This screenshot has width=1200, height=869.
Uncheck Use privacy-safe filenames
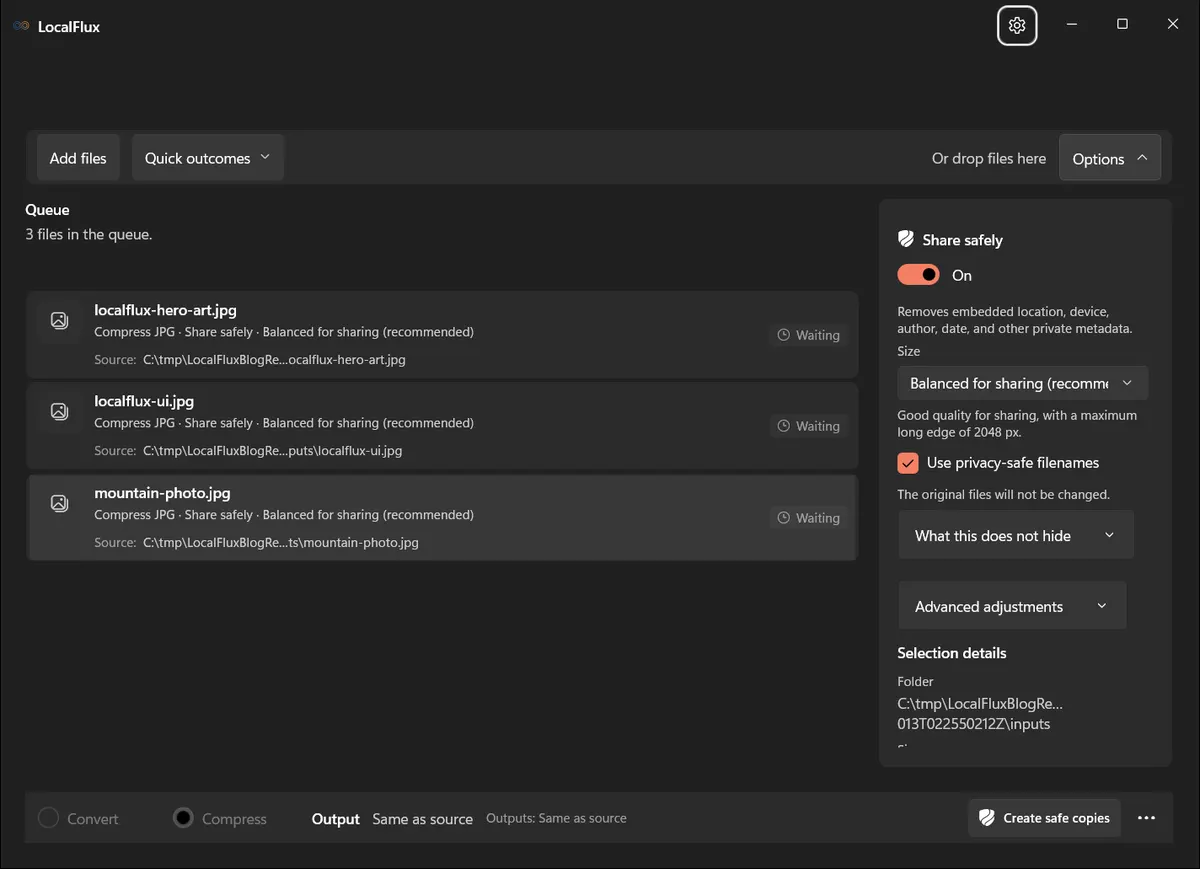[908, 463]
